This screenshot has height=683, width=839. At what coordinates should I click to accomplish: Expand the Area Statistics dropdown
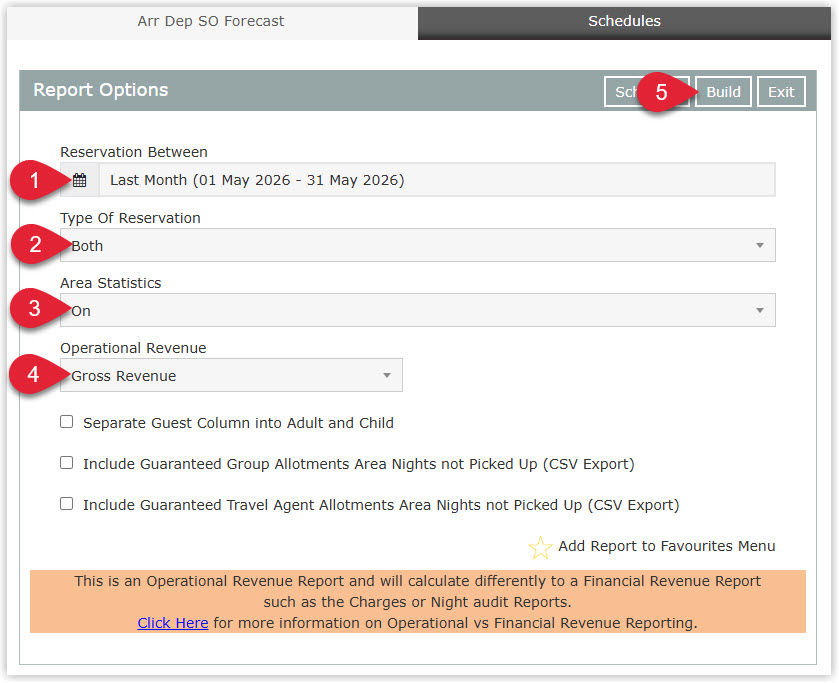417,310
